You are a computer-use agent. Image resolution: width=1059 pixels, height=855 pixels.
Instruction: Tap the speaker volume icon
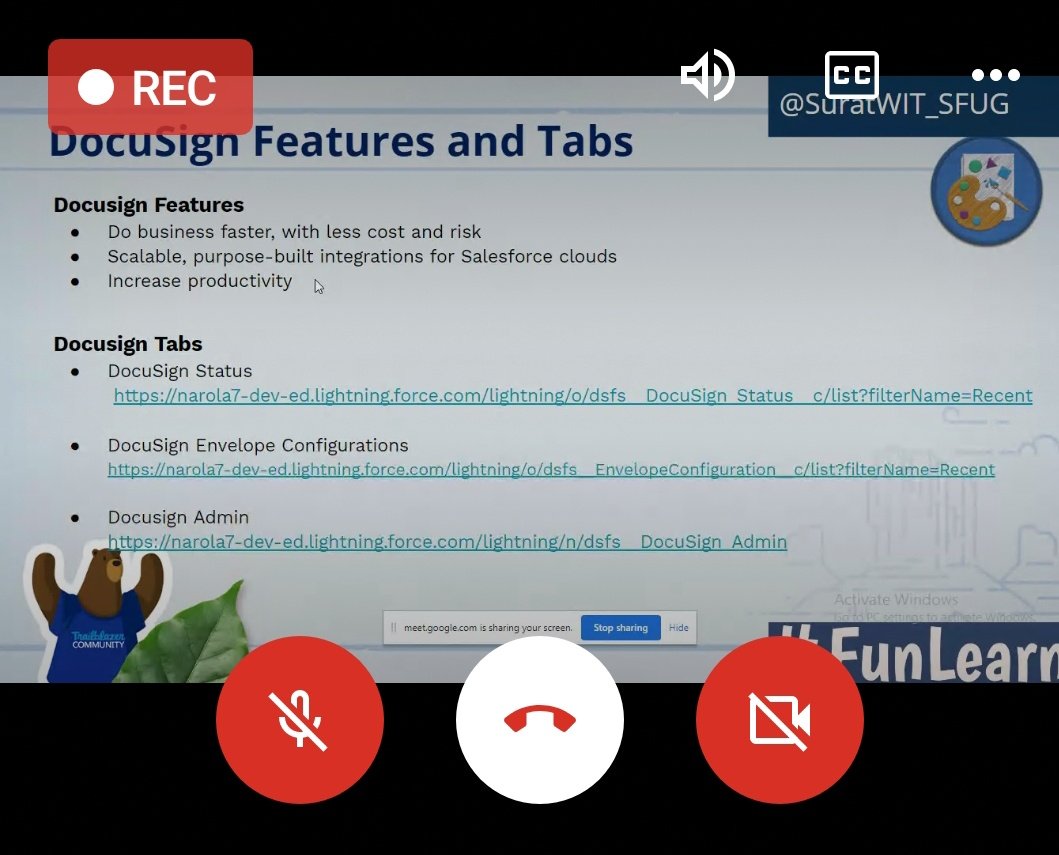(x=707, y=75)
